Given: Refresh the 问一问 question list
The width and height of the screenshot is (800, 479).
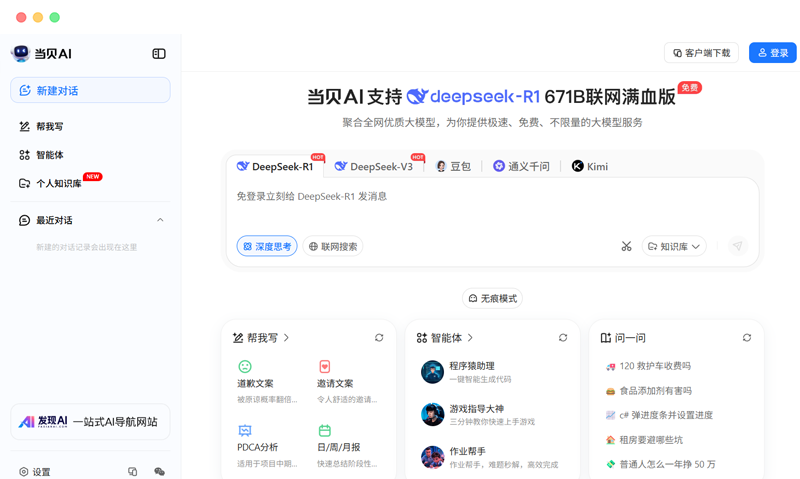Looking at the screenshot, I should click(747, 338).
